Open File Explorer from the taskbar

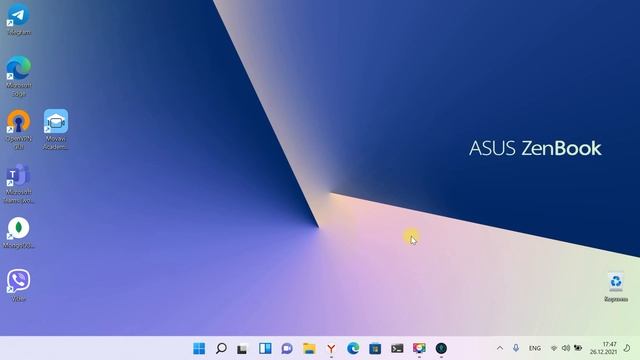(x=309, y=348)
